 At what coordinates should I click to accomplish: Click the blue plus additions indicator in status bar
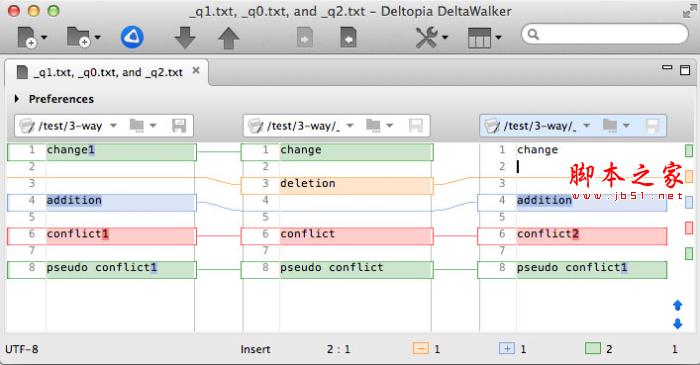507,348
